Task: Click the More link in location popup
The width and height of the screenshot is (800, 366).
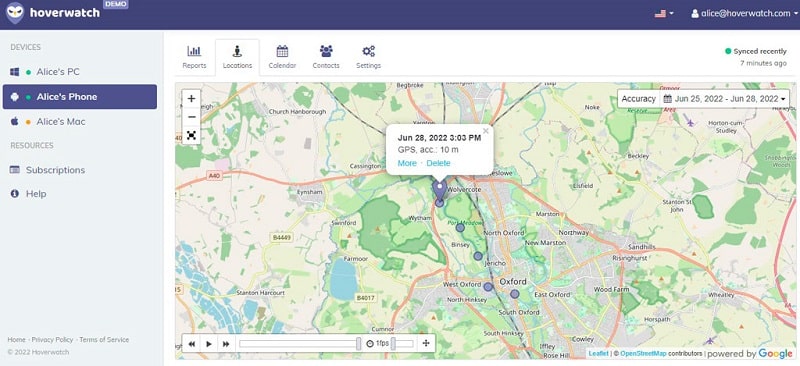Action: pos(407,163)
